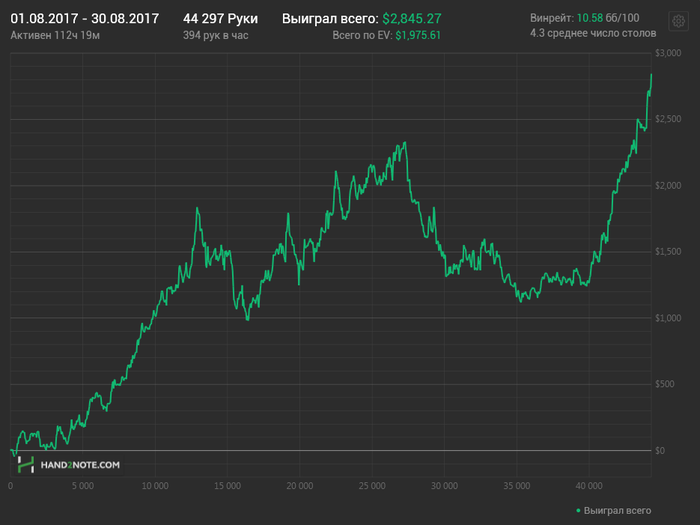
Task: Click the green legend dot marker
Action: click(x=578, y=511)
